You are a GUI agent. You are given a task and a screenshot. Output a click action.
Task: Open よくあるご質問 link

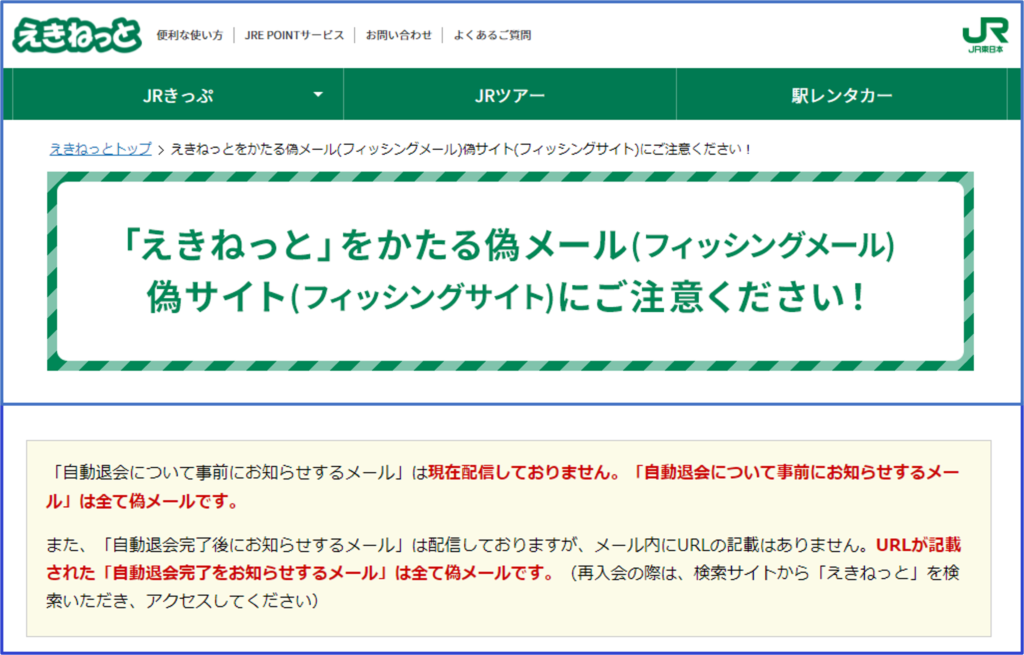[x=492, y=35]
